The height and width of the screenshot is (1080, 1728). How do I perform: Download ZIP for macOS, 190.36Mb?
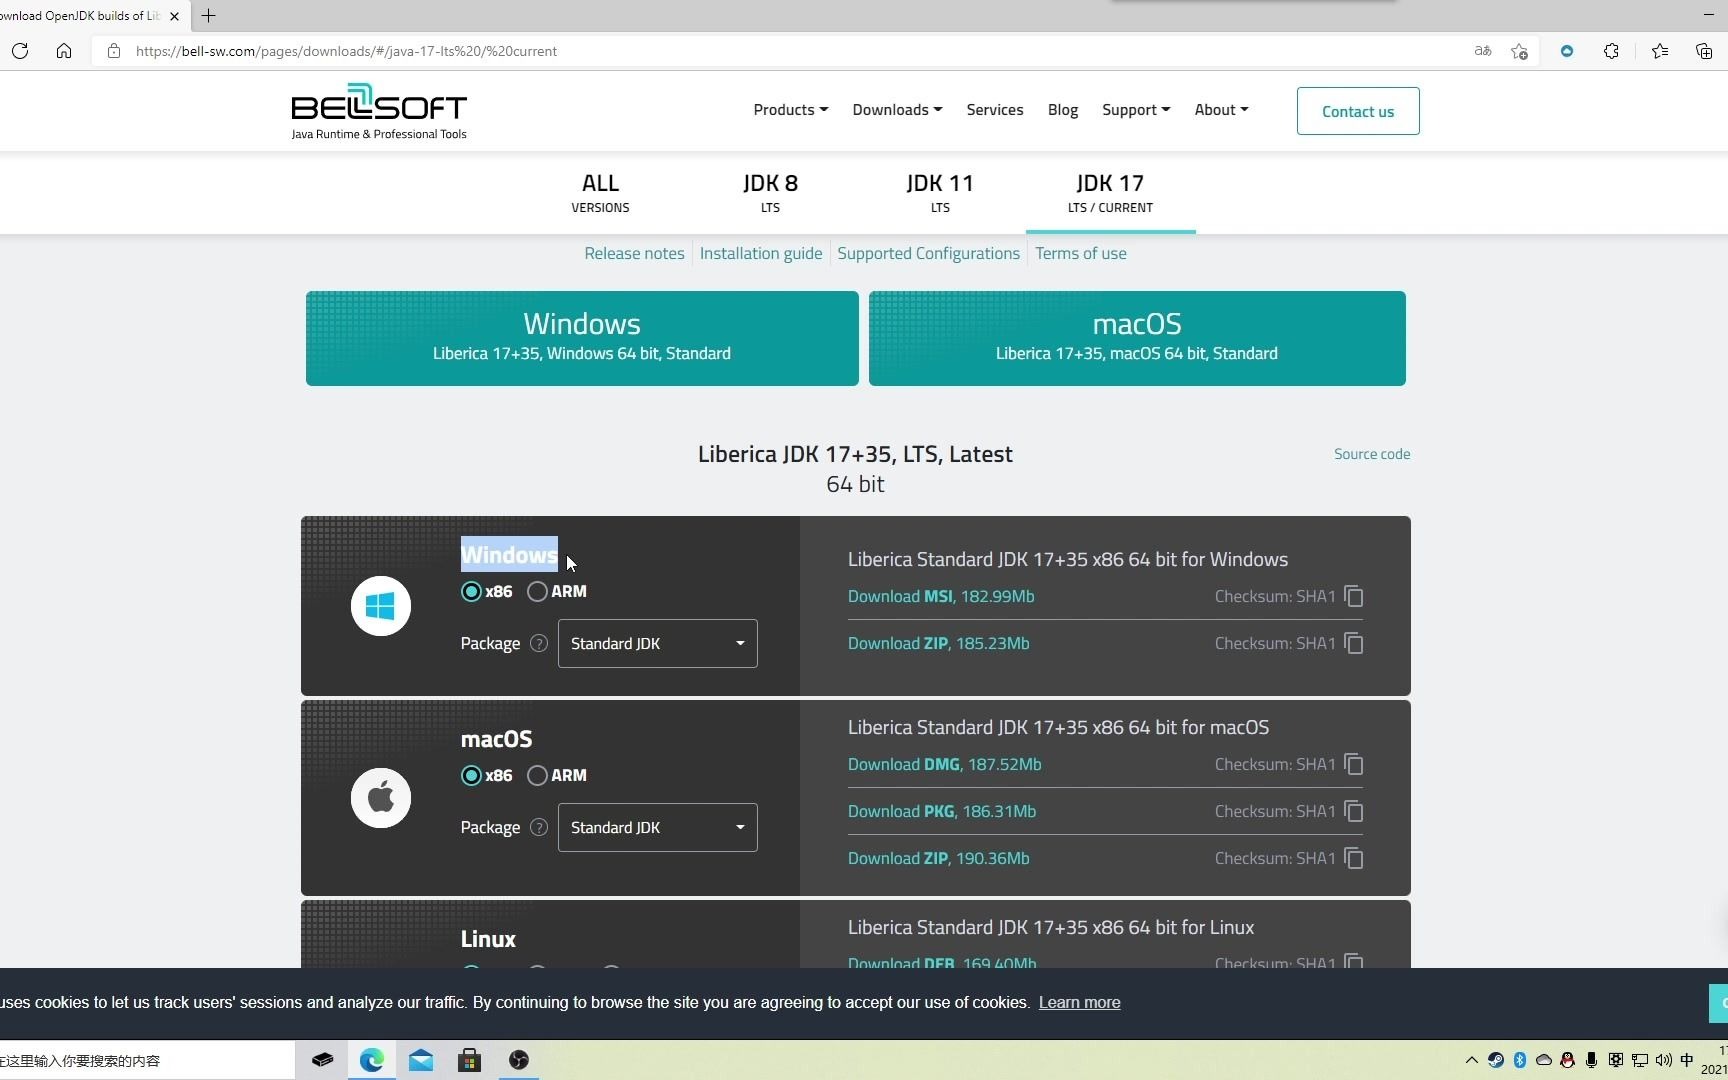coord(939,858)
